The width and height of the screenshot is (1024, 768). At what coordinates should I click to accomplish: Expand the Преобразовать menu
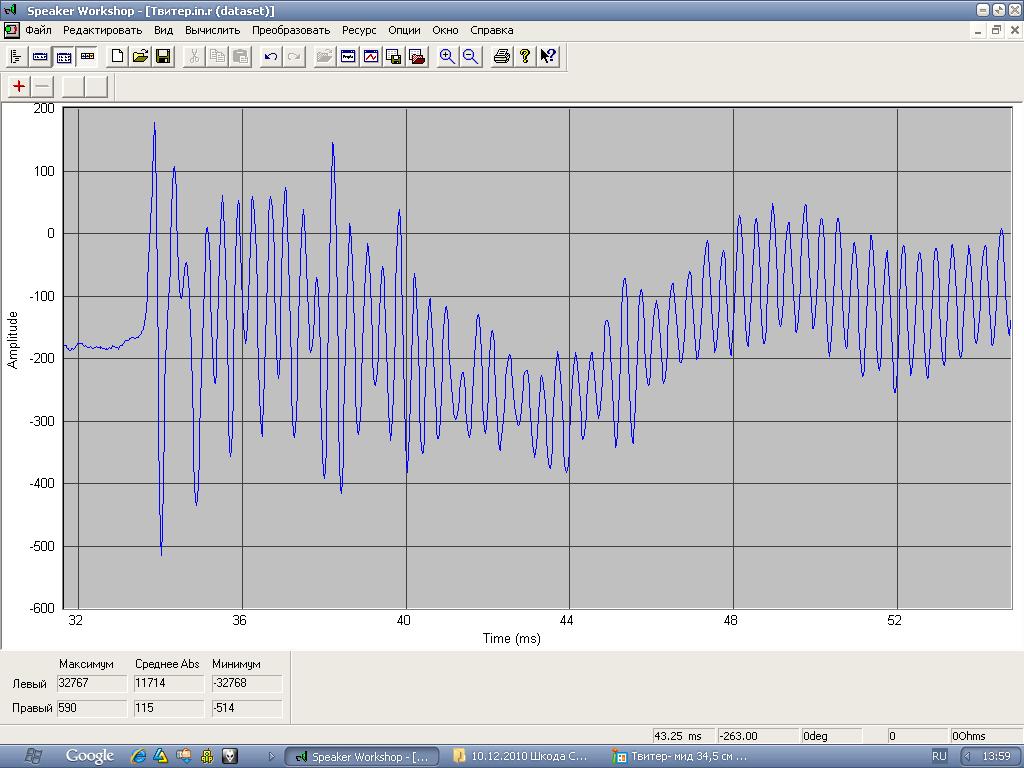291,30
